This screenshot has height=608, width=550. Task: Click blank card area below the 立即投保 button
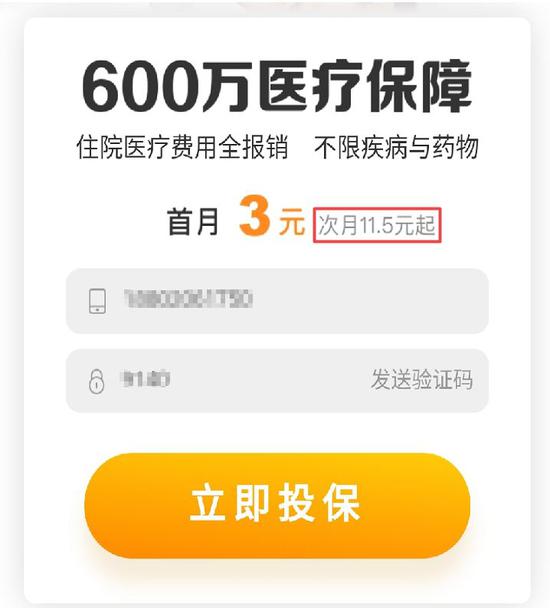277,582
